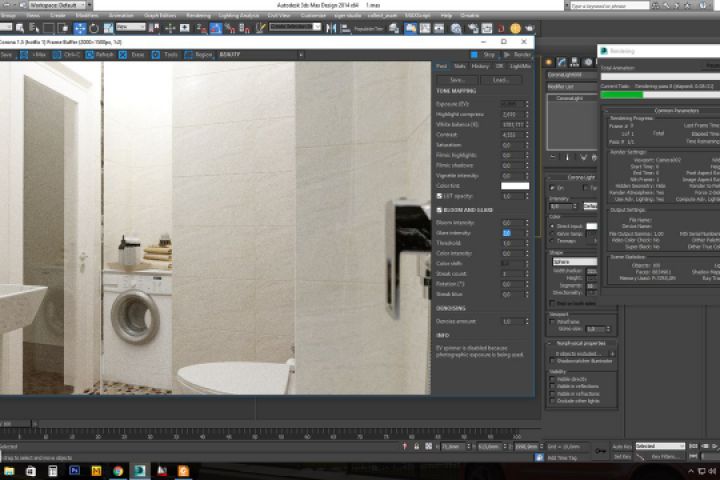Screen dimensions: 720x480
Task: Click the Erase icon in frame buffer
Action: 123,55
